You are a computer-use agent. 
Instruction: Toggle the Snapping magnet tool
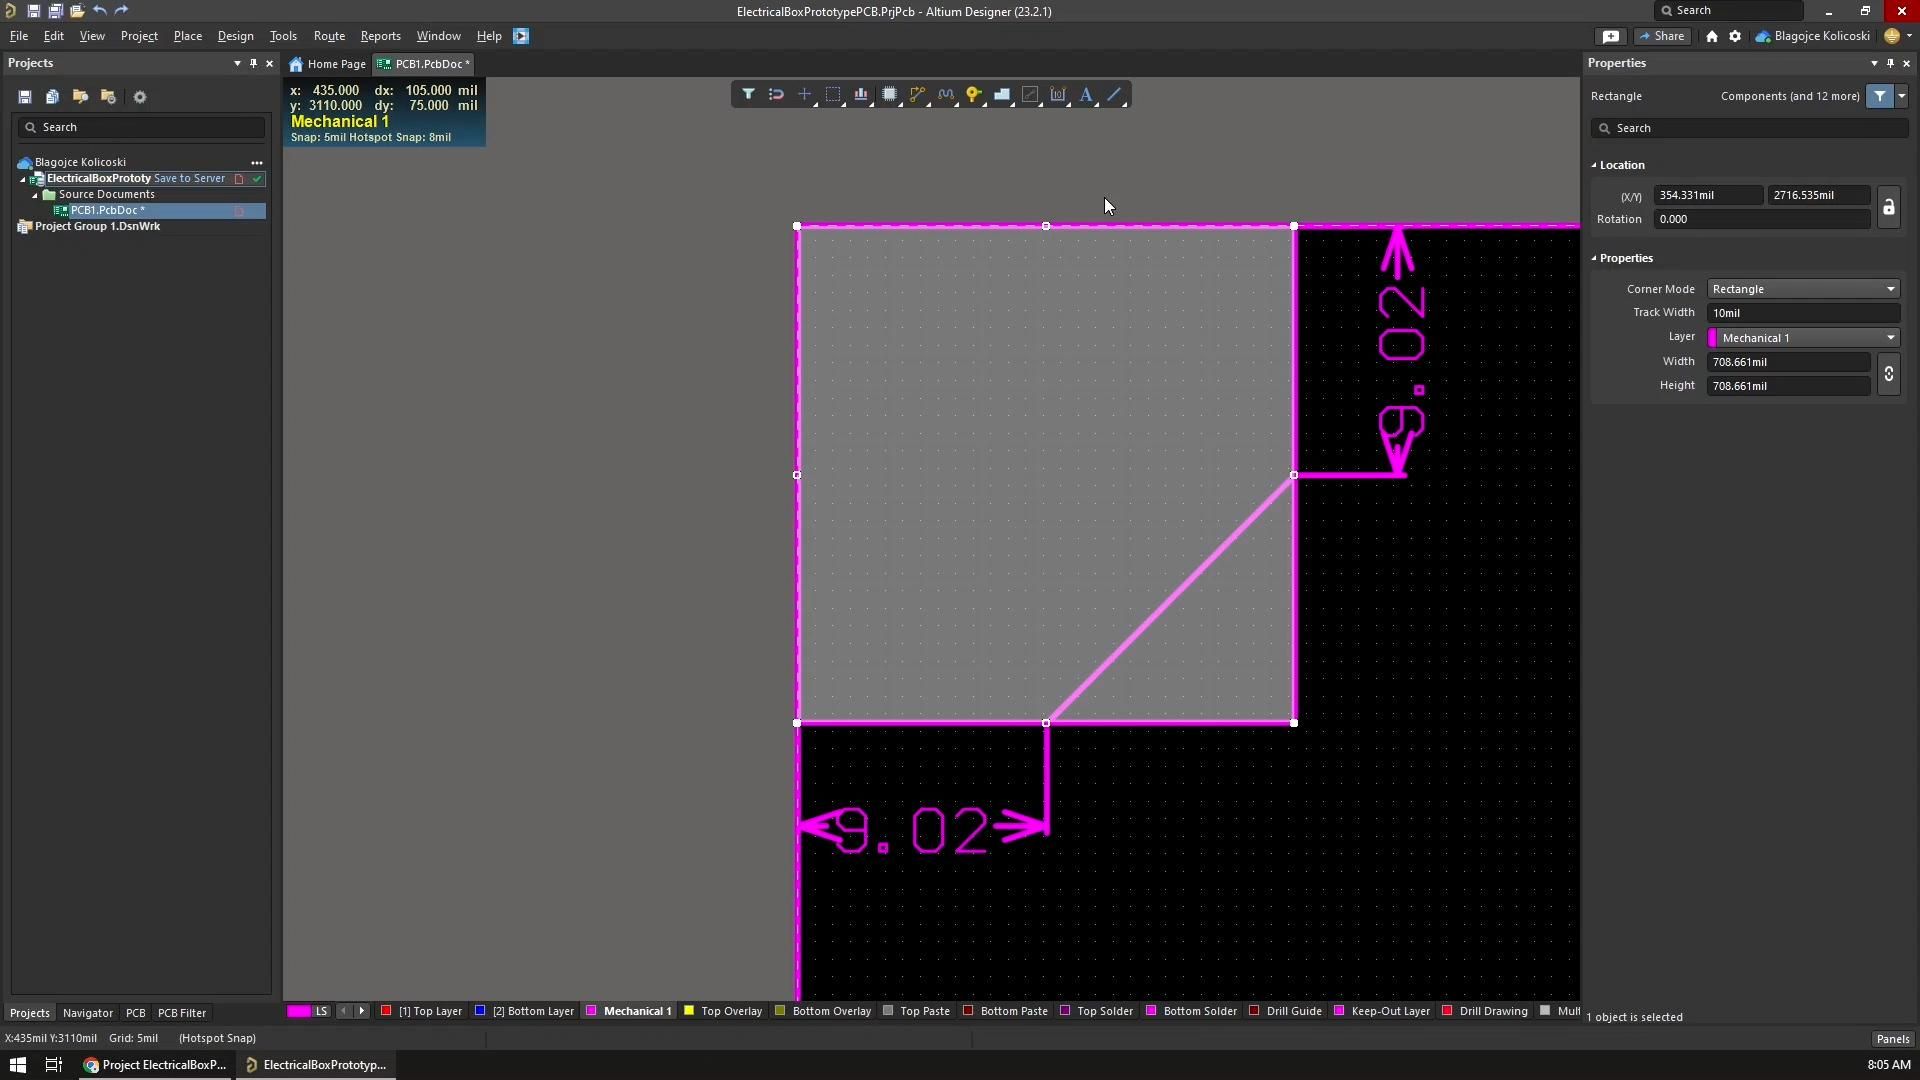776,94
